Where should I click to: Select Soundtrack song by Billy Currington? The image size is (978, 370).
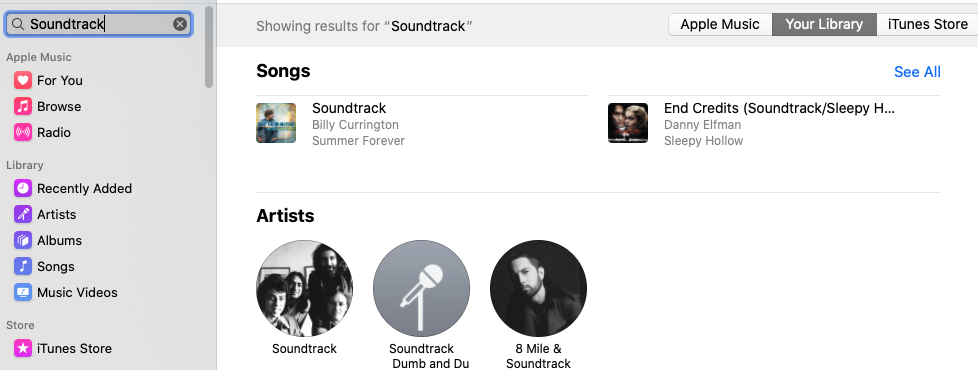point(422,124)
